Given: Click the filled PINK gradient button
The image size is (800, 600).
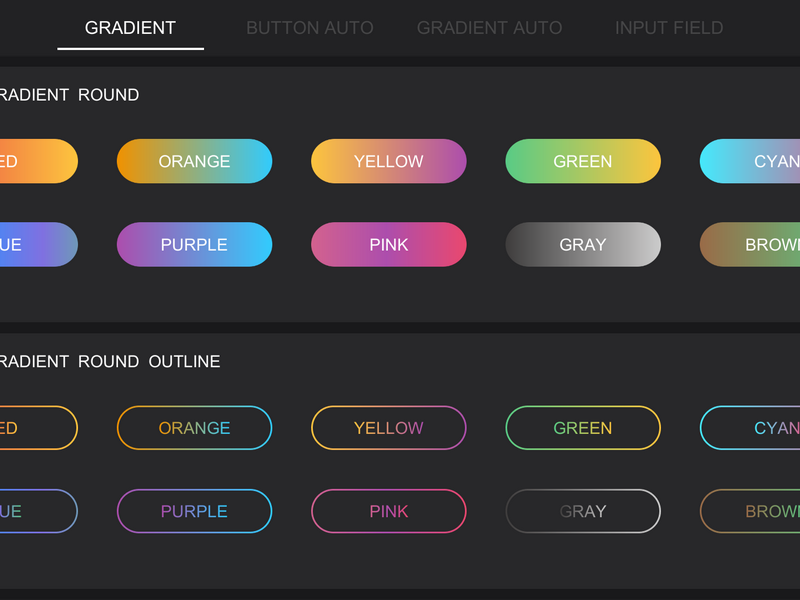Looking at the screenshot, I should pyautogui.click(x=389, y=244).
